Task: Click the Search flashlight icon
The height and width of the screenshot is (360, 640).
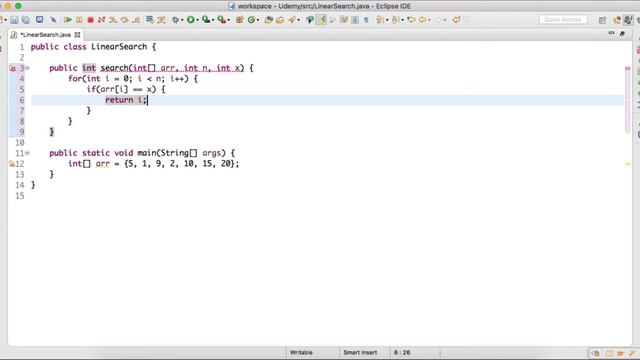Action: [292, 20]
